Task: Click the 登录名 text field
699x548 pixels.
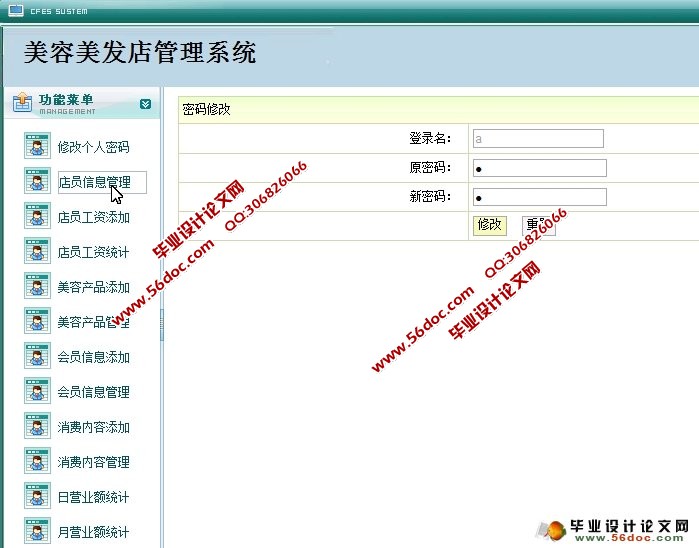Action: click(538, 139)
